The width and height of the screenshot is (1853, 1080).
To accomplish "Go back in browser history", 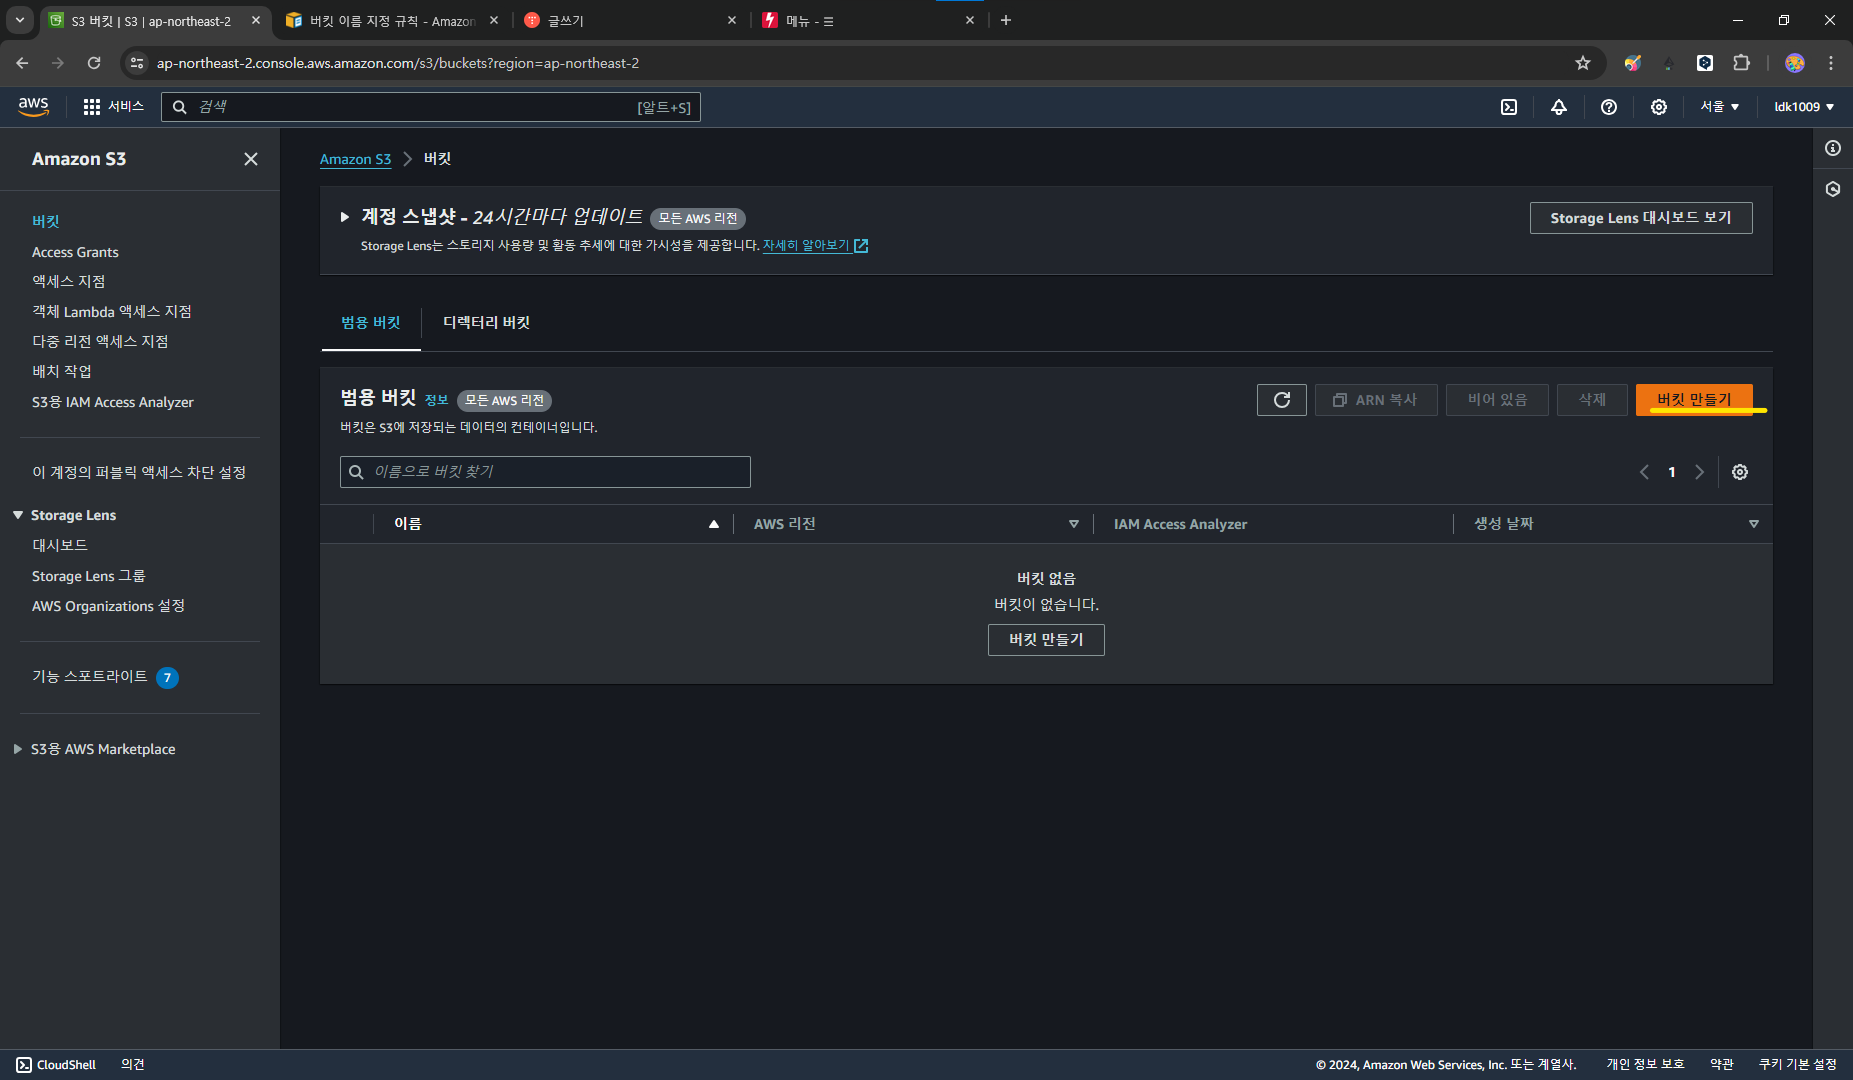I will [22, 63].
